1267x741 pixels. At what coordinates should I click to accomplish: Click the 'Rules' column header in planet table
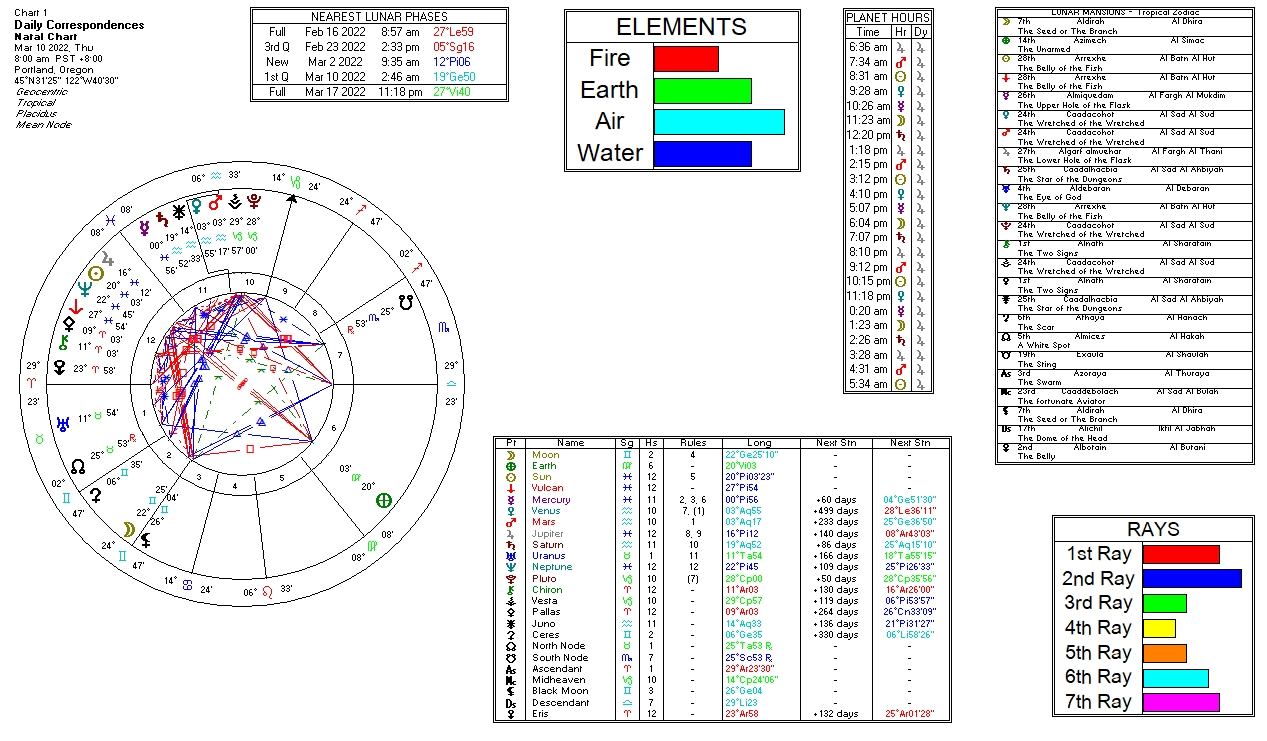coord(693,443)
